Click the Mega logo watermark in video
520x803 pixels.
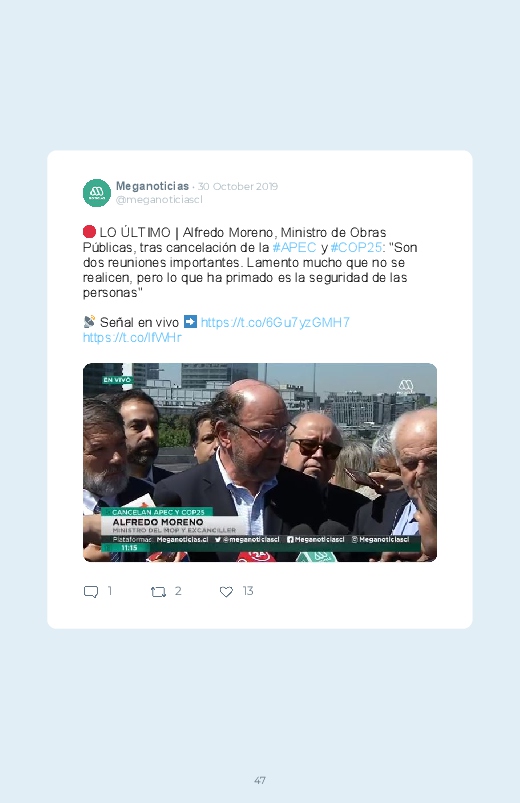(x=406, y=386)
